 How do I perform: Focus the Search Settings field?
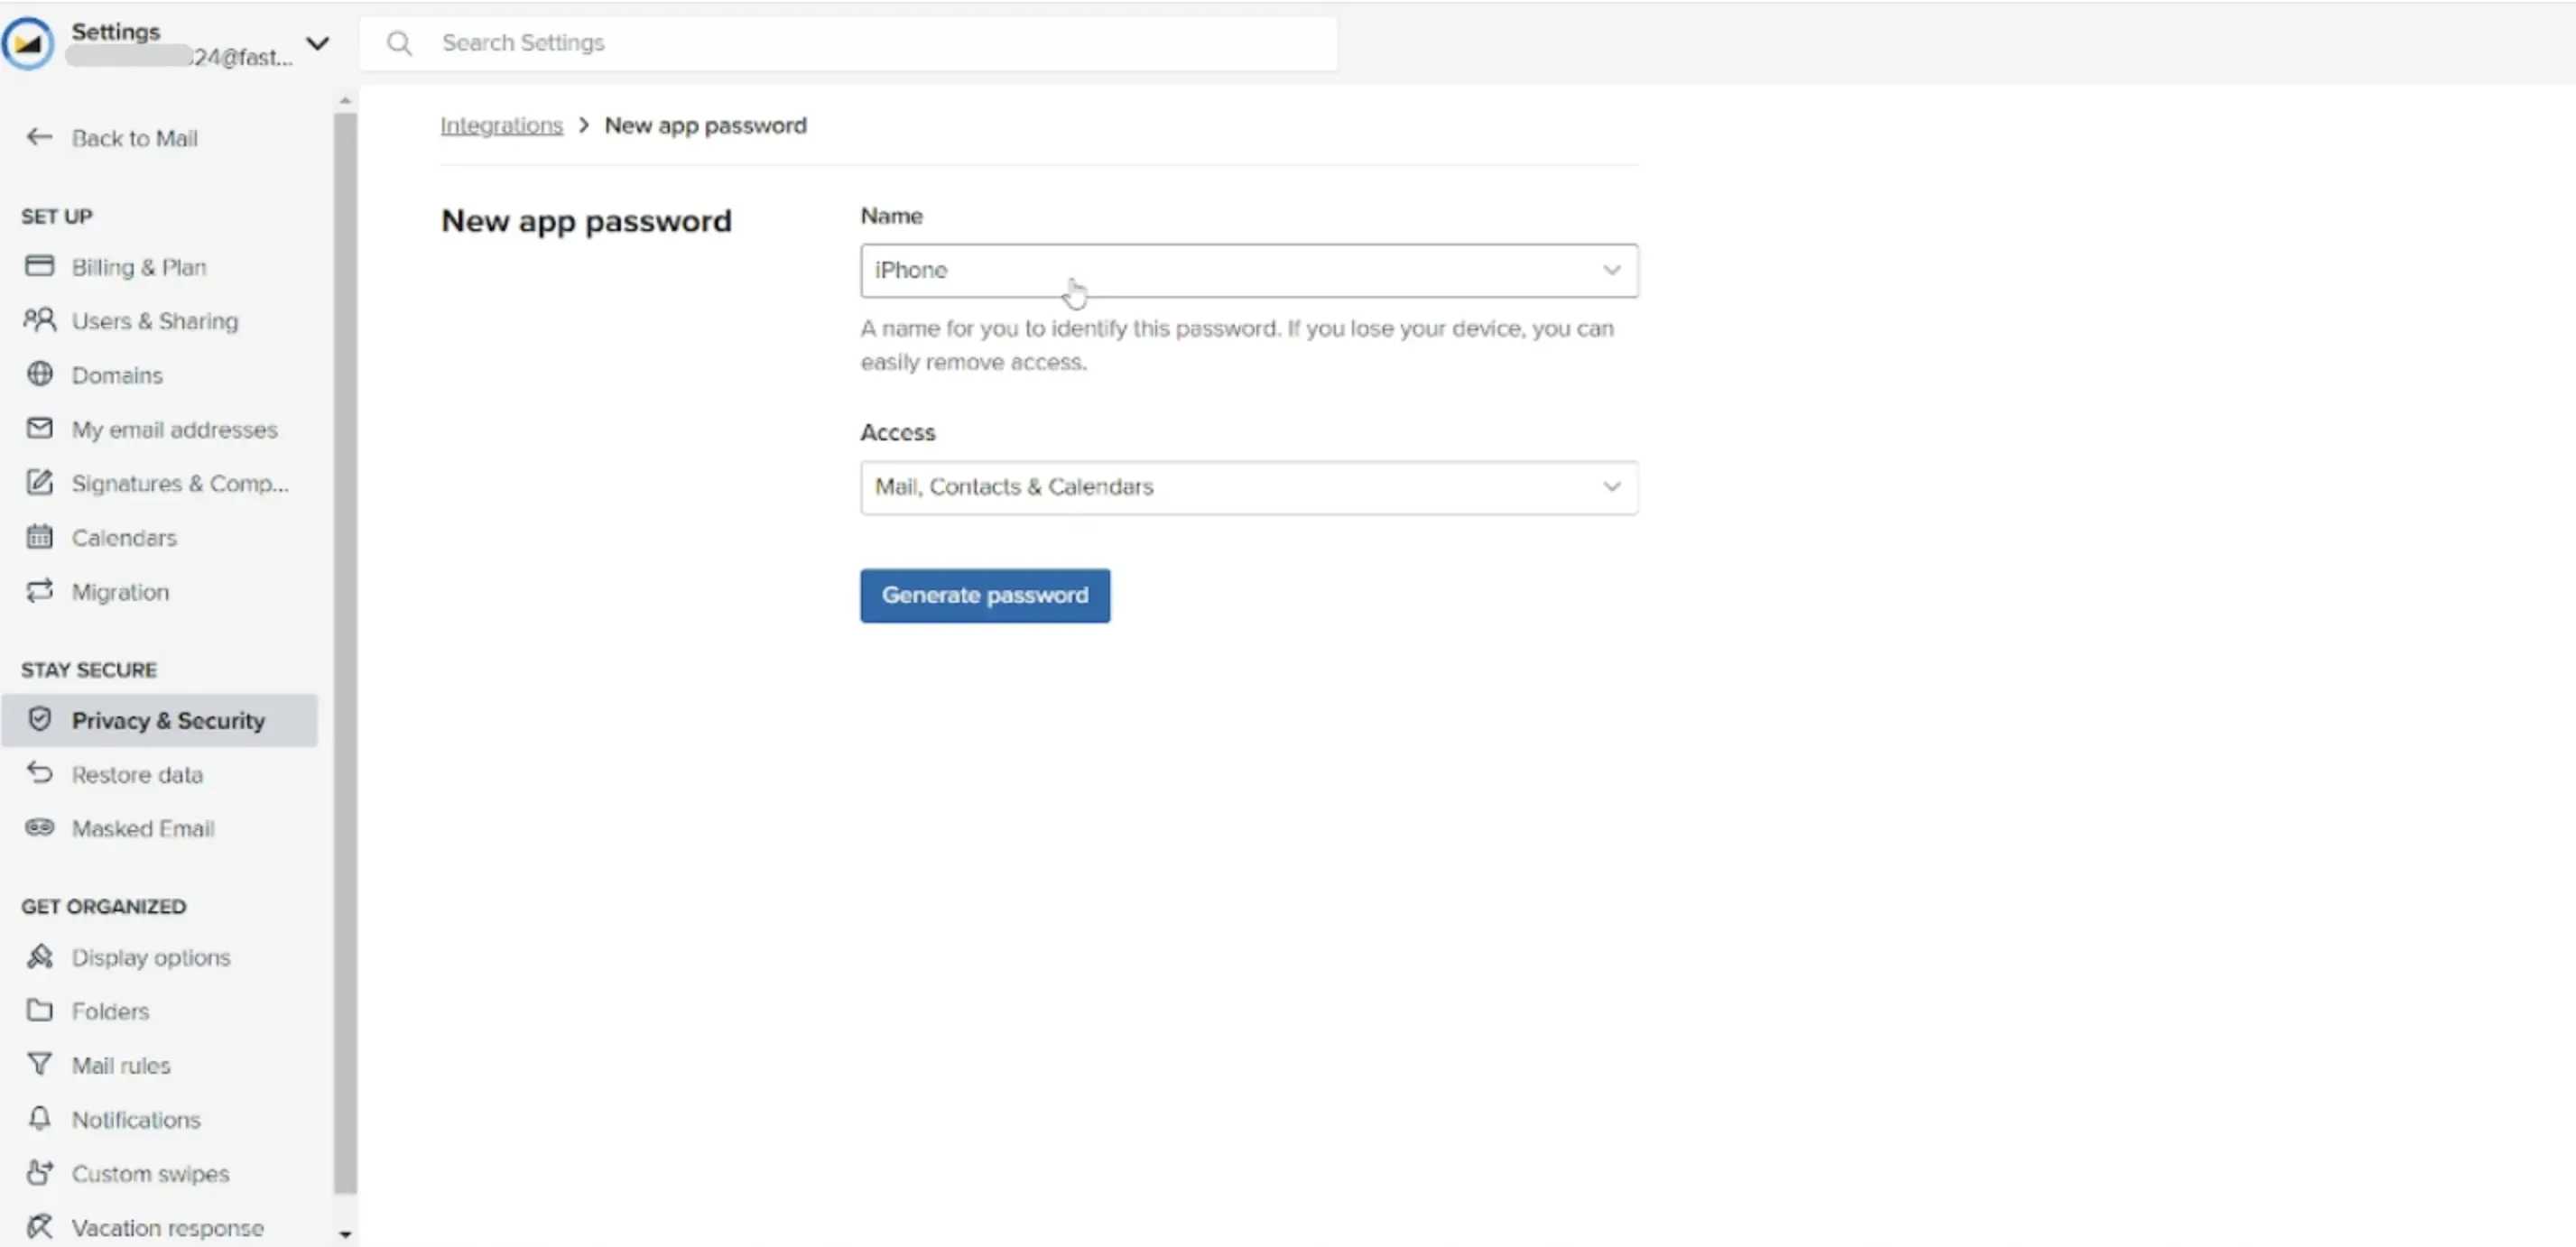point(848,43)
